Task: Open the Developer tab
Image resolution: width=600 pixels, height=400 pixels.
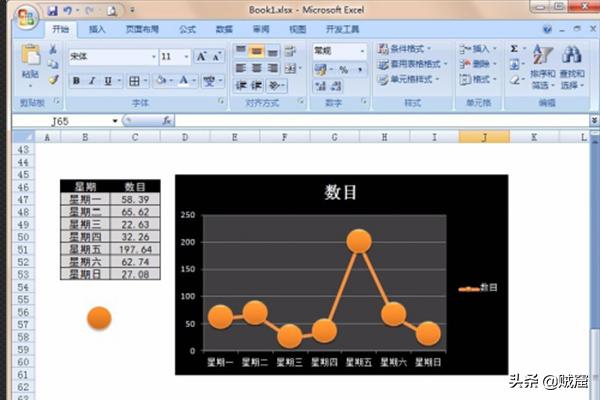Action: [342, 29]
